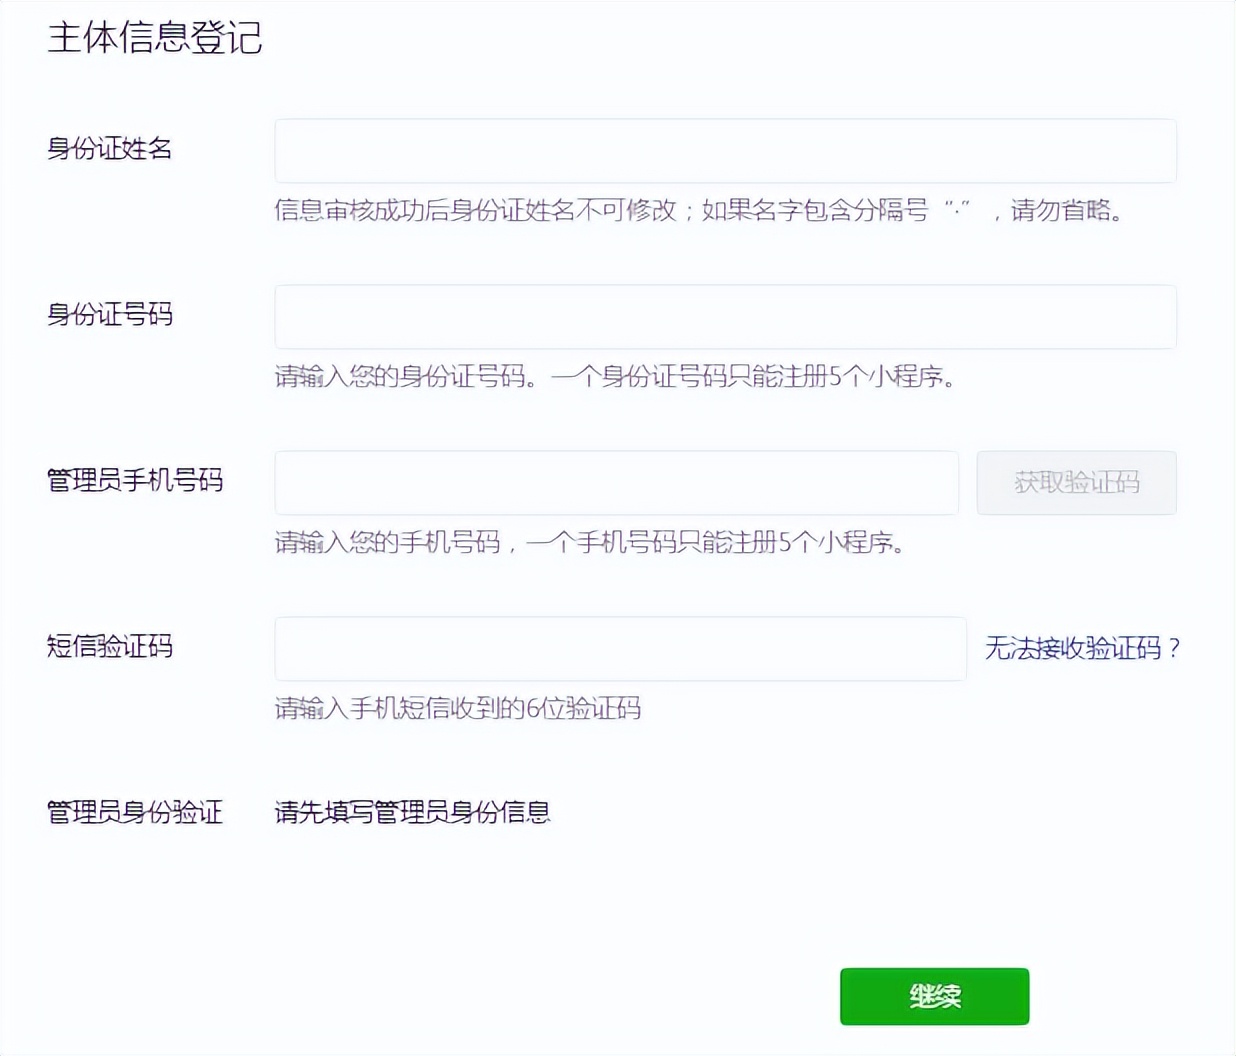Focus the empty name input box

[x=724, y=150]
